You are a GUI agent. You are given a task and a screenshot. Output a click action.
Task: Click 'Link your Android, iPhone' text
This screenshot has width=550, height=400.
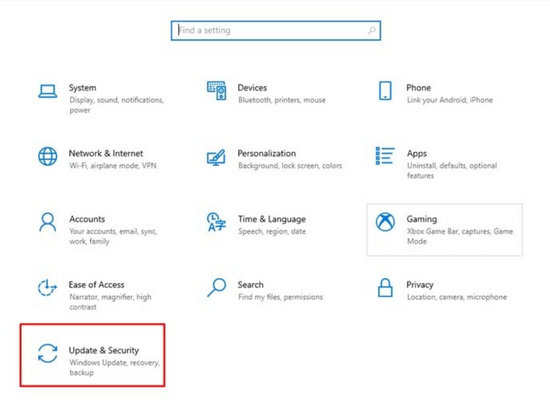pyautogui.click(x=450, y=100)
